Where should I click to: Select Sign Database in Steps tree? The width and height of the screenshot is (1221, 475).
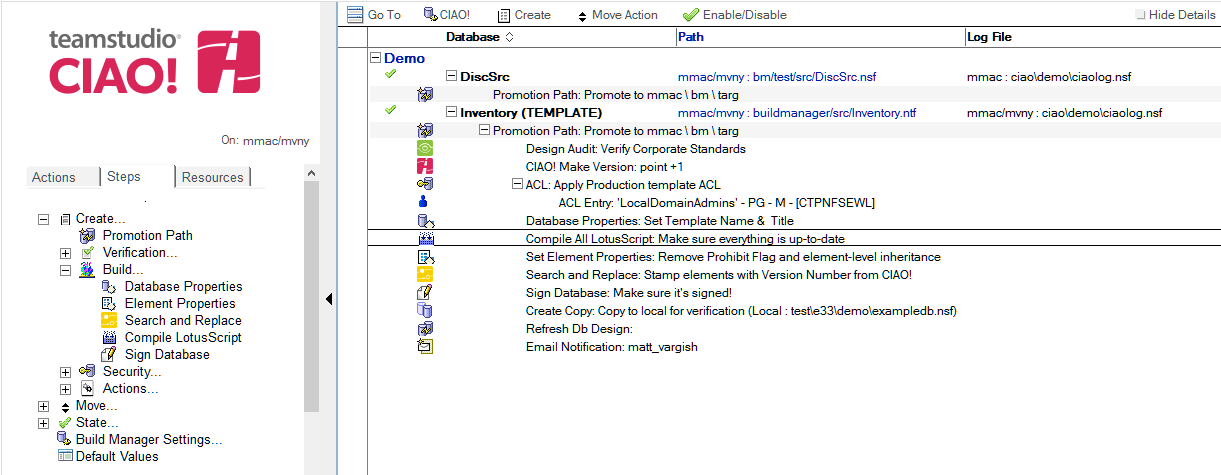pos(167,354)
